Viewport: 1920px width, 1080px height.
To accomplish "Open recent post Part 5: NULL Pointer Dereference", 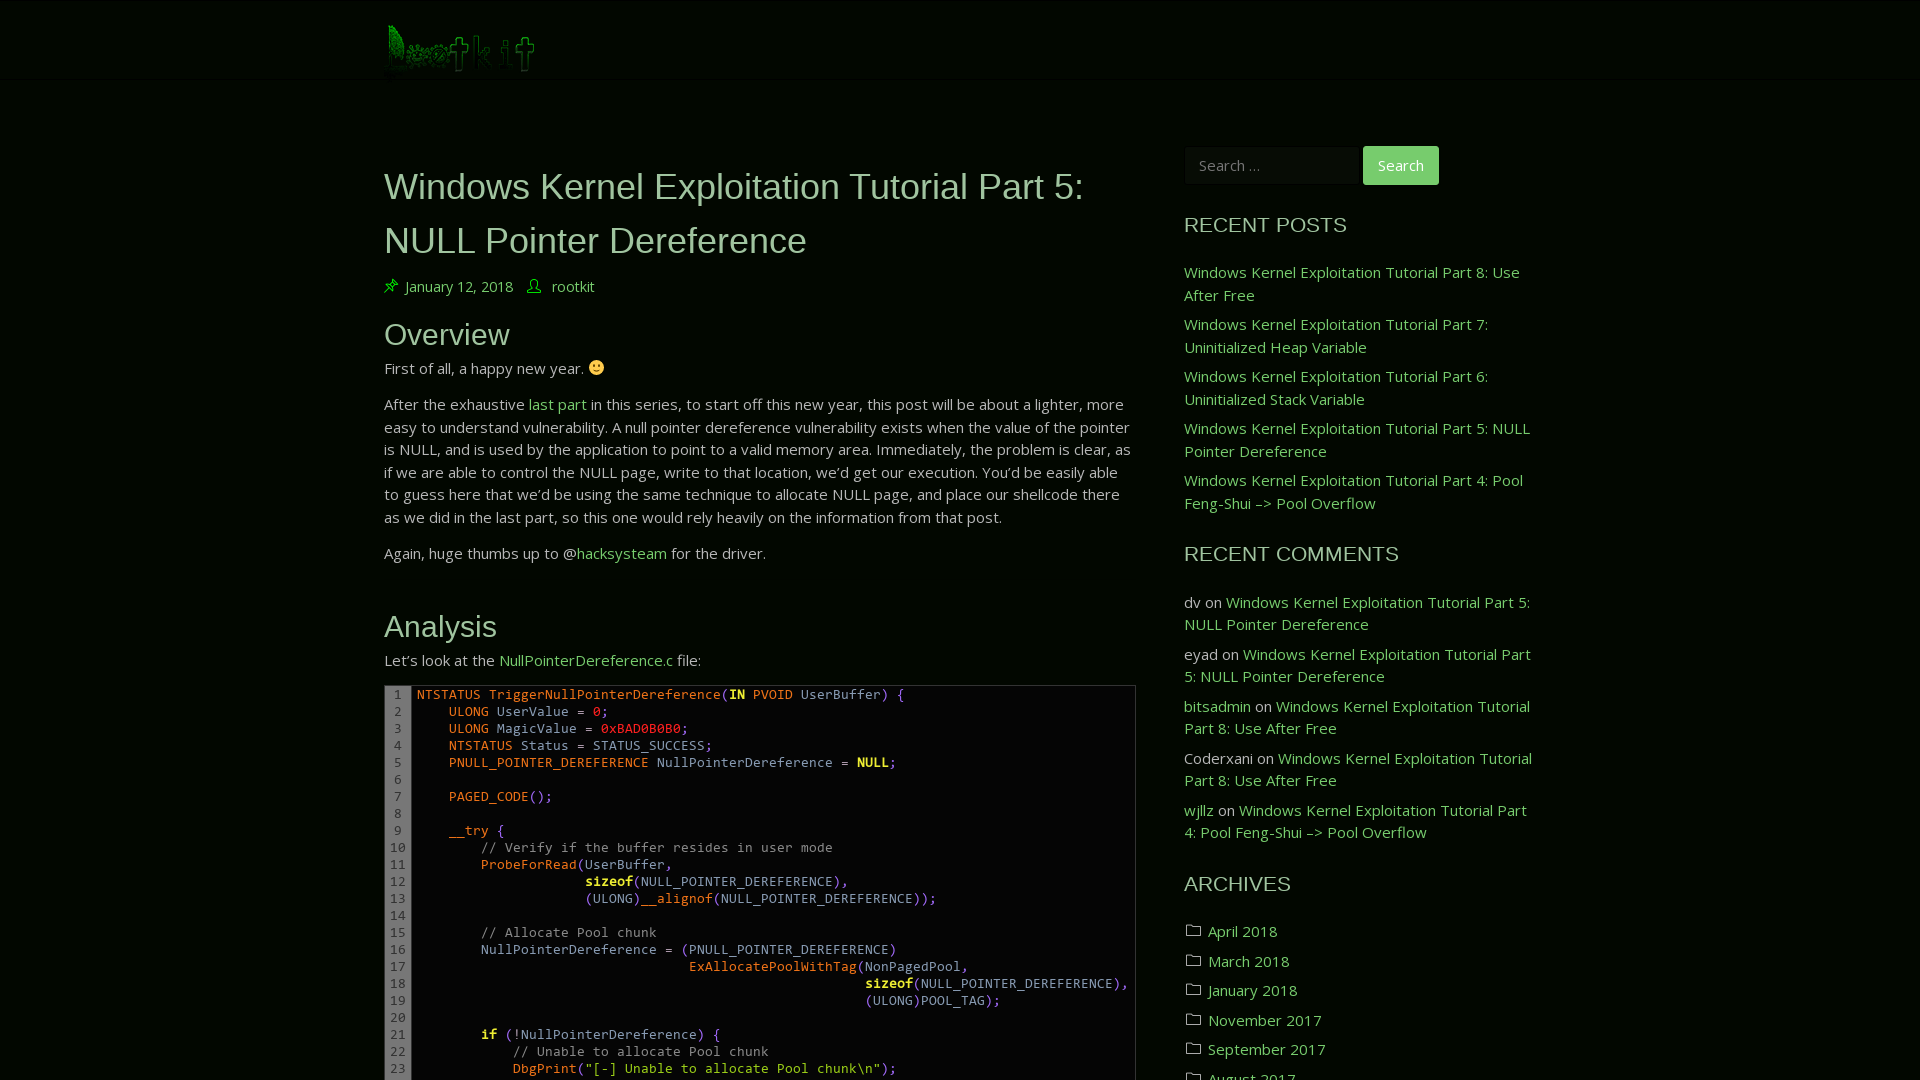I will [x=1357, y=440].
